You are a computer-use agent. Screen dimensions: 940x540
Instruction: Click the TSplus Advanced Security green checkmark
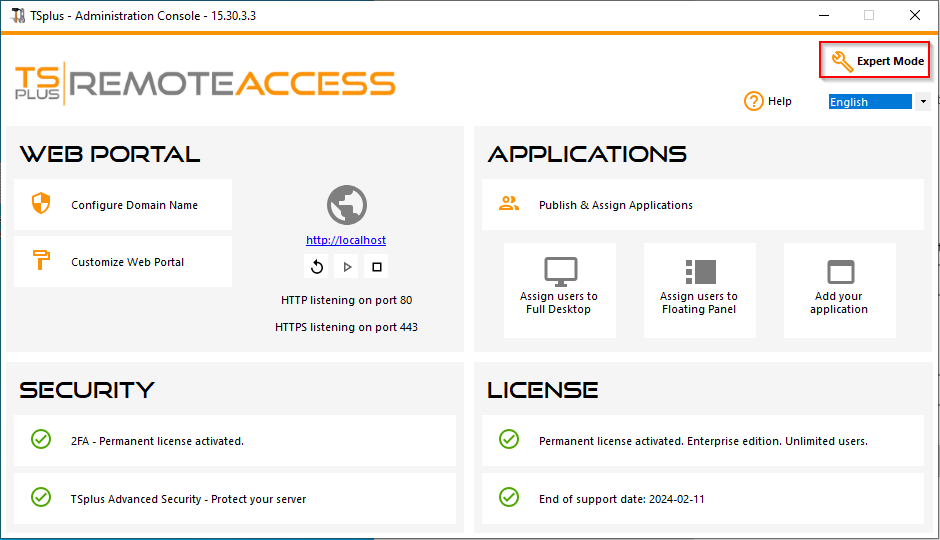(x=41, y=497)
